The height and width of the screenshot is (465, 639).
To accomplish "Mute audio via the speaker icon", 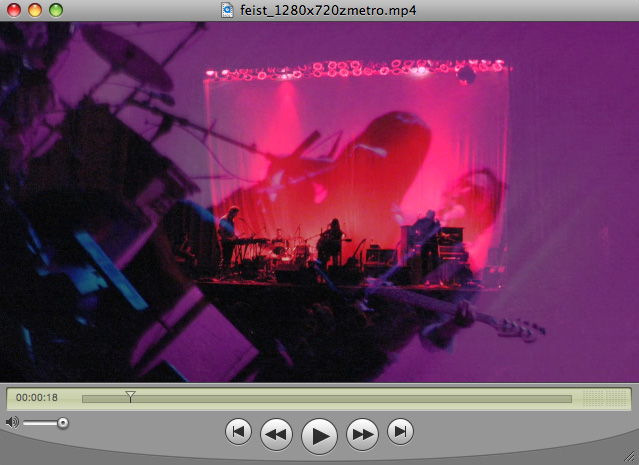I will coord(12,423).
